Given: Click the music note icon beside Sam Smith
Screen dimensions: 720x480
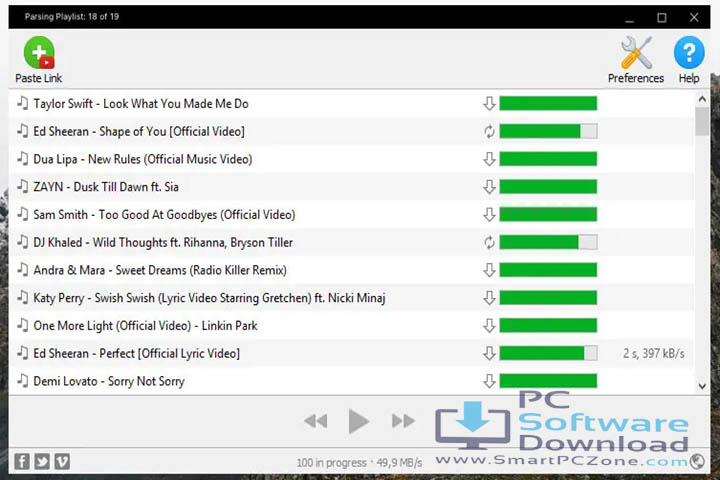Looking at the screenshot, I should coord(22,214).
